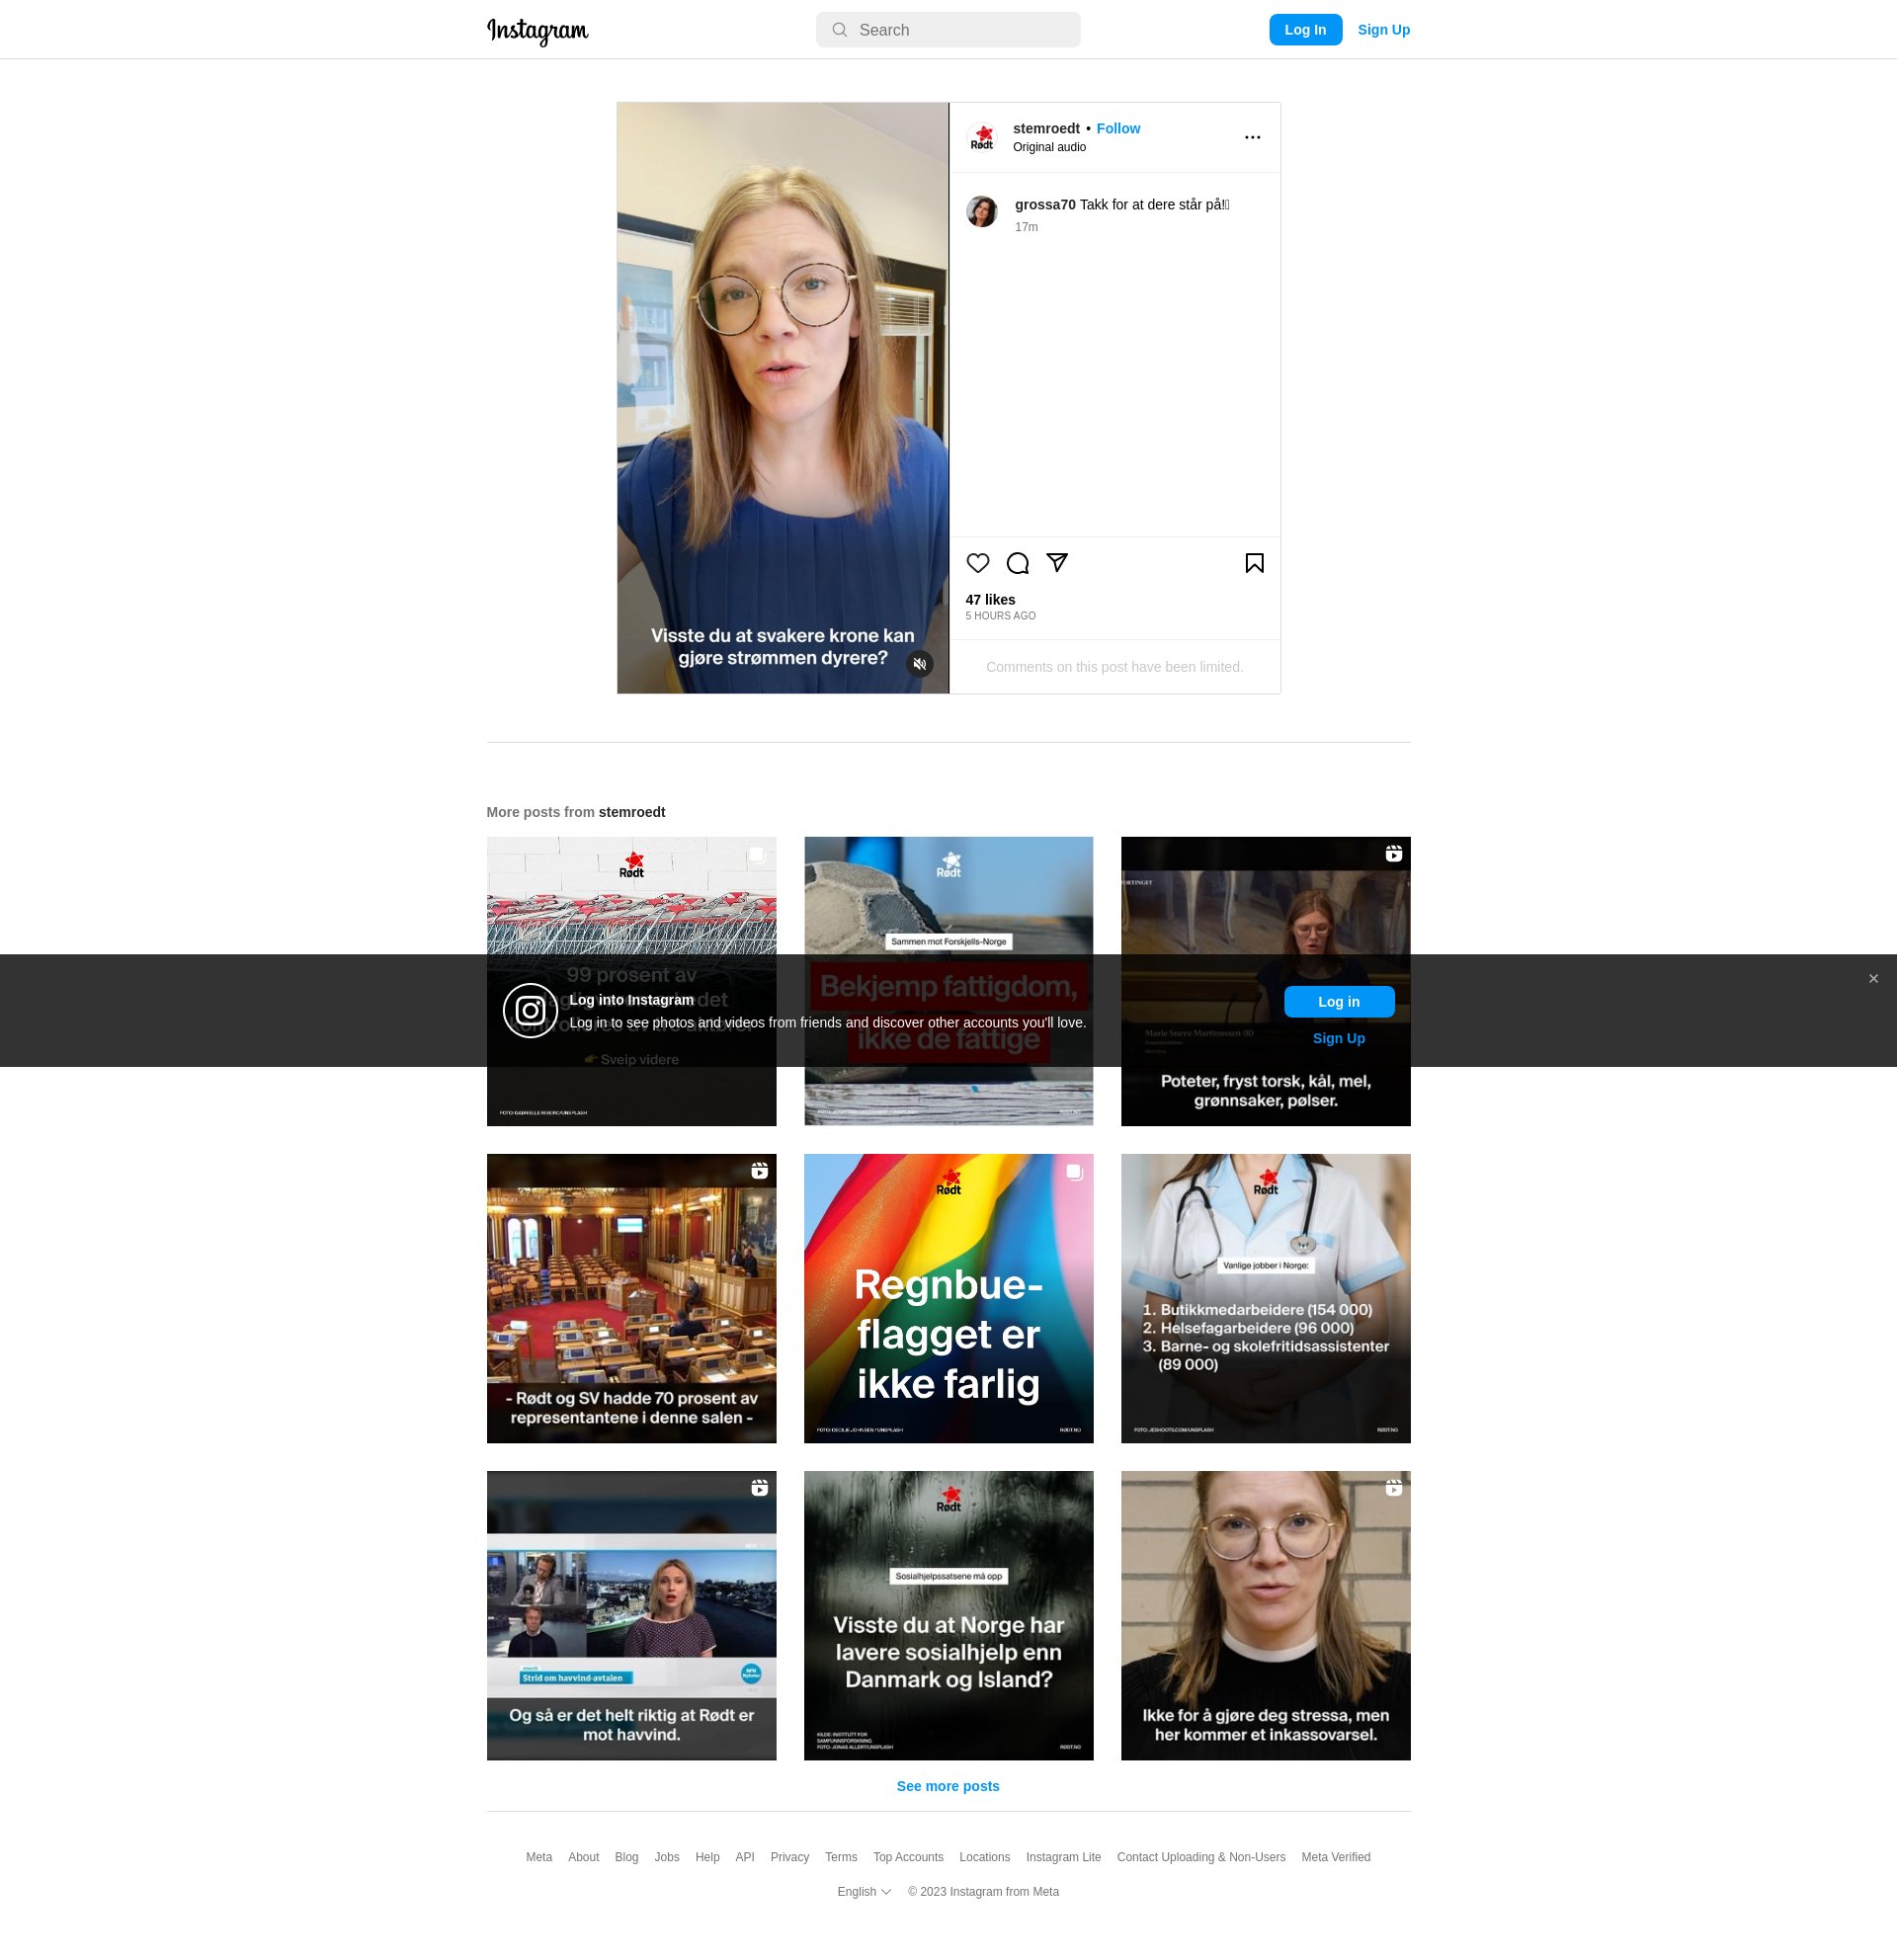Screen dimensions: 1897x1960
Task: Click the Instagram camera icon in banner
Action: (x=530, y=1010)
